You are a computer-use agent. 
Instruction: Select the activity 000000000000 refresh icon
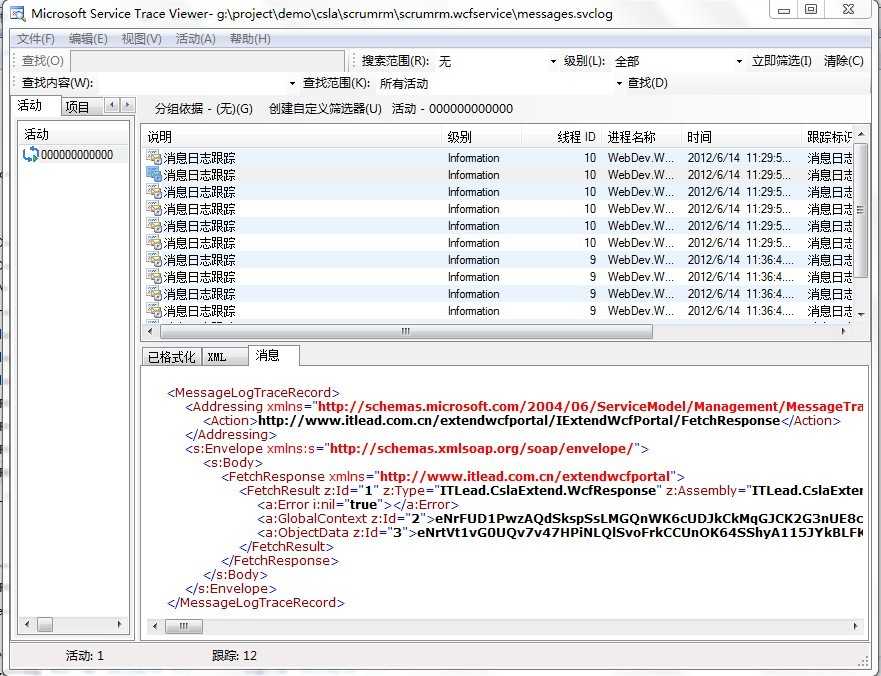[x=30, y=155]
